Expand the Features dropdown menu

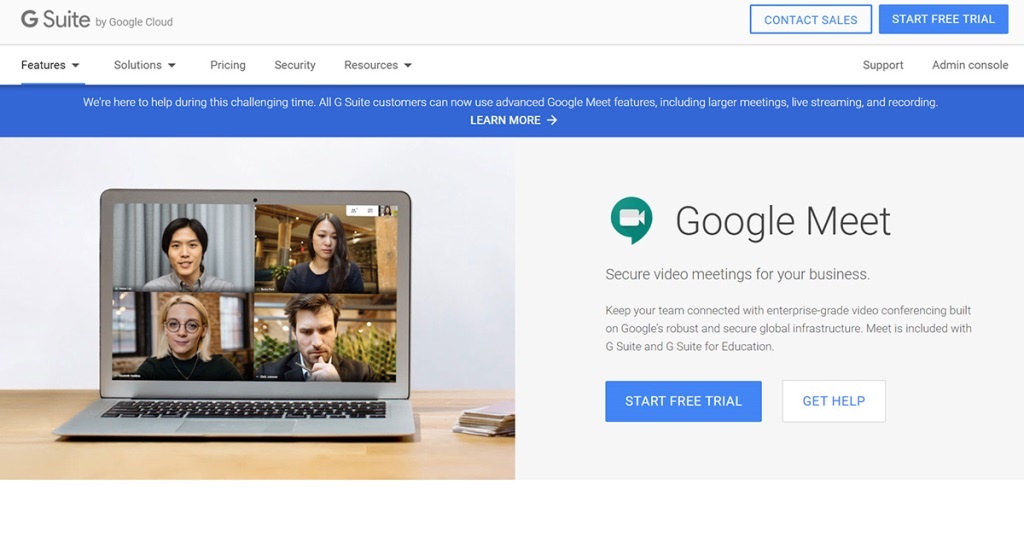[50, 65]
